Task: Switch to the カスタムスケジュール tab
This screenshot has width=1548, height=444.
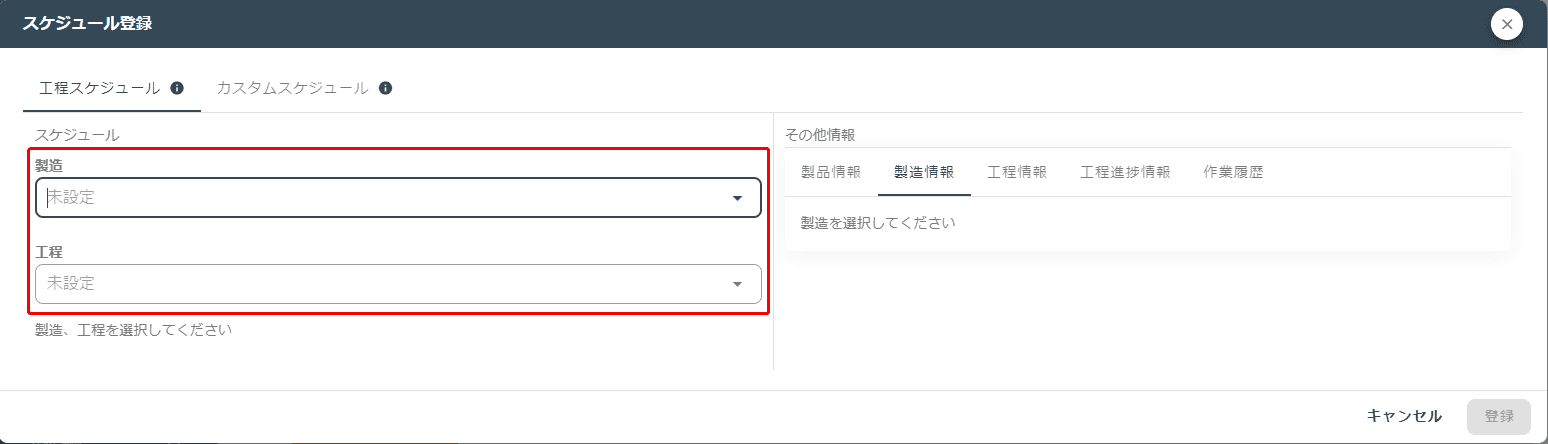Action: click(x=305, y=88)
